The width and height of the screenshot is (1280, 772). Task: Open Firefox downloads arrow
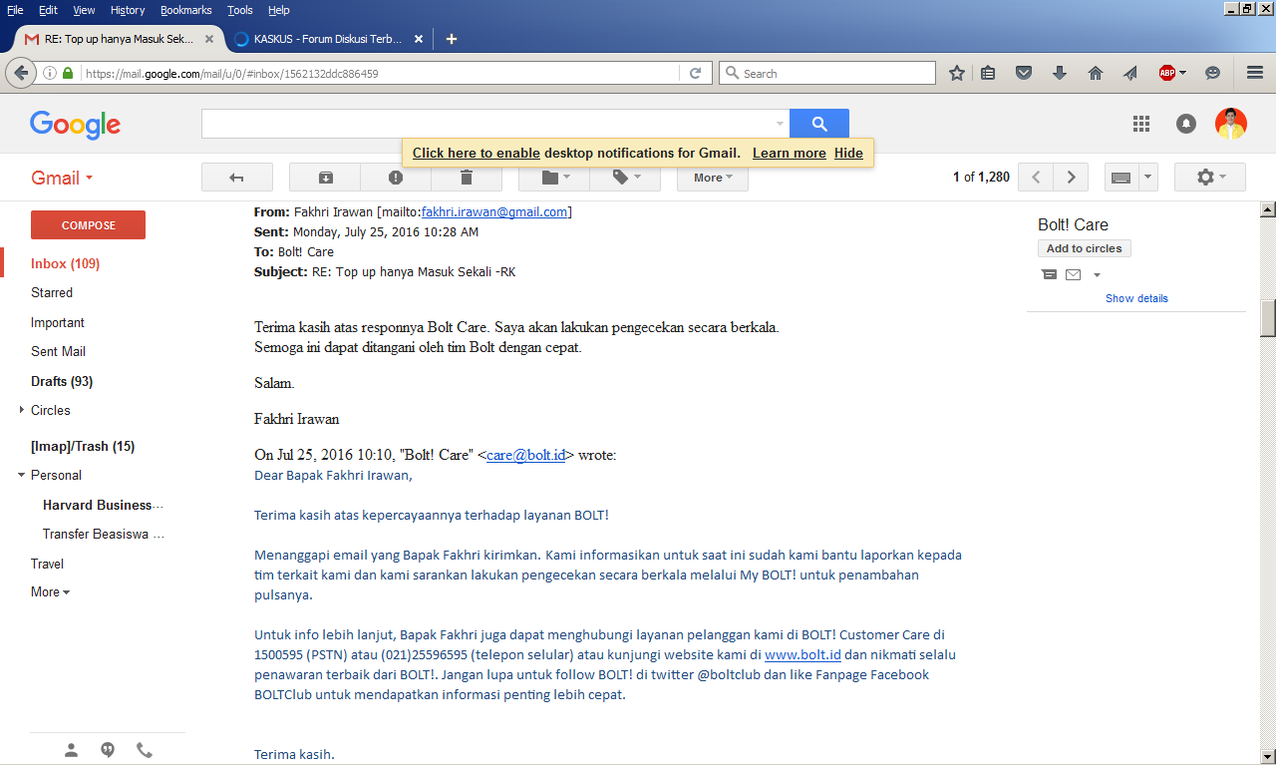(1060, 73)
